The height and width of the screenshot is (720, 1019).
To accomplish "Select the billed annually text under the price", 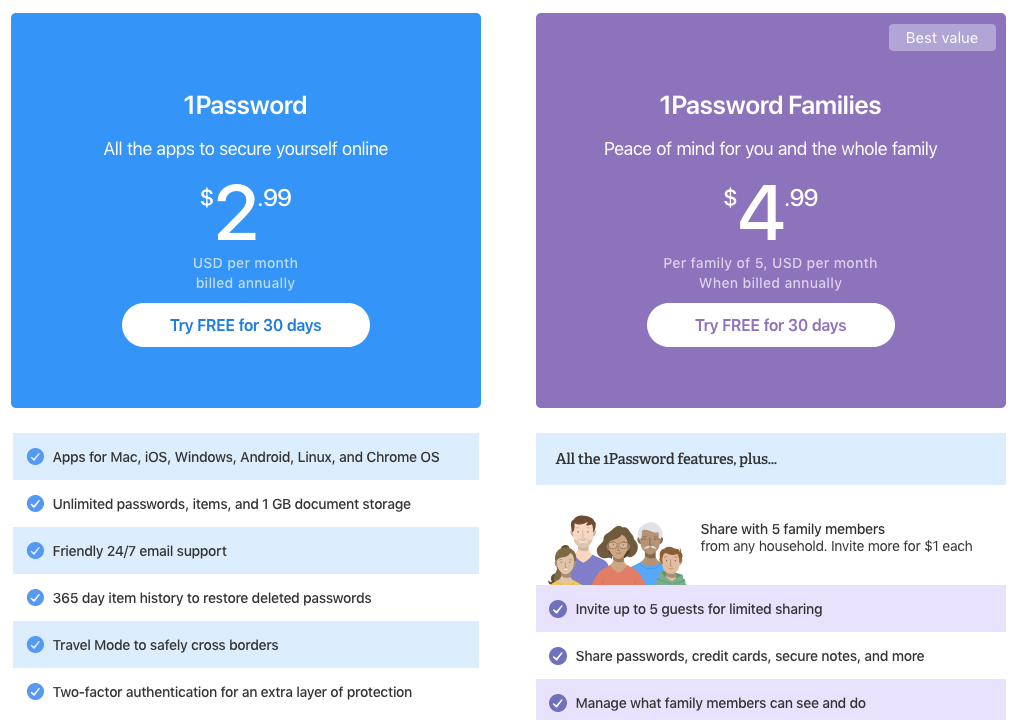I will click(245, 283).
